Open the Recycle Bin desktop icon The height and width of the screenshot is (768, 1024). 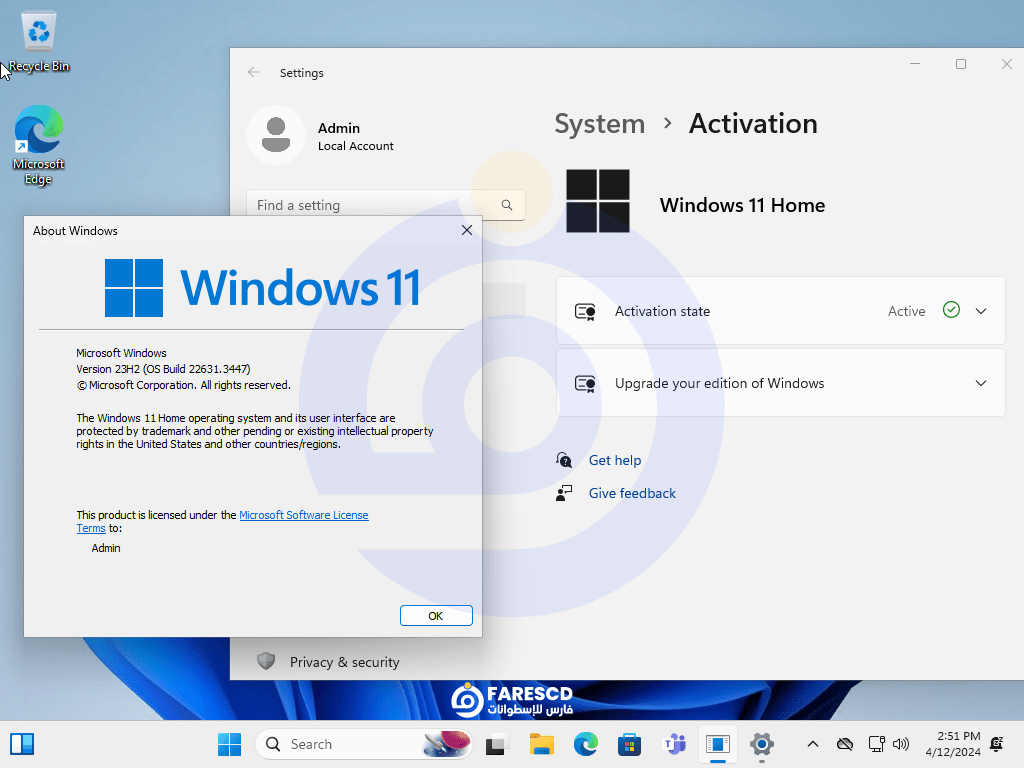coord(39,40)
